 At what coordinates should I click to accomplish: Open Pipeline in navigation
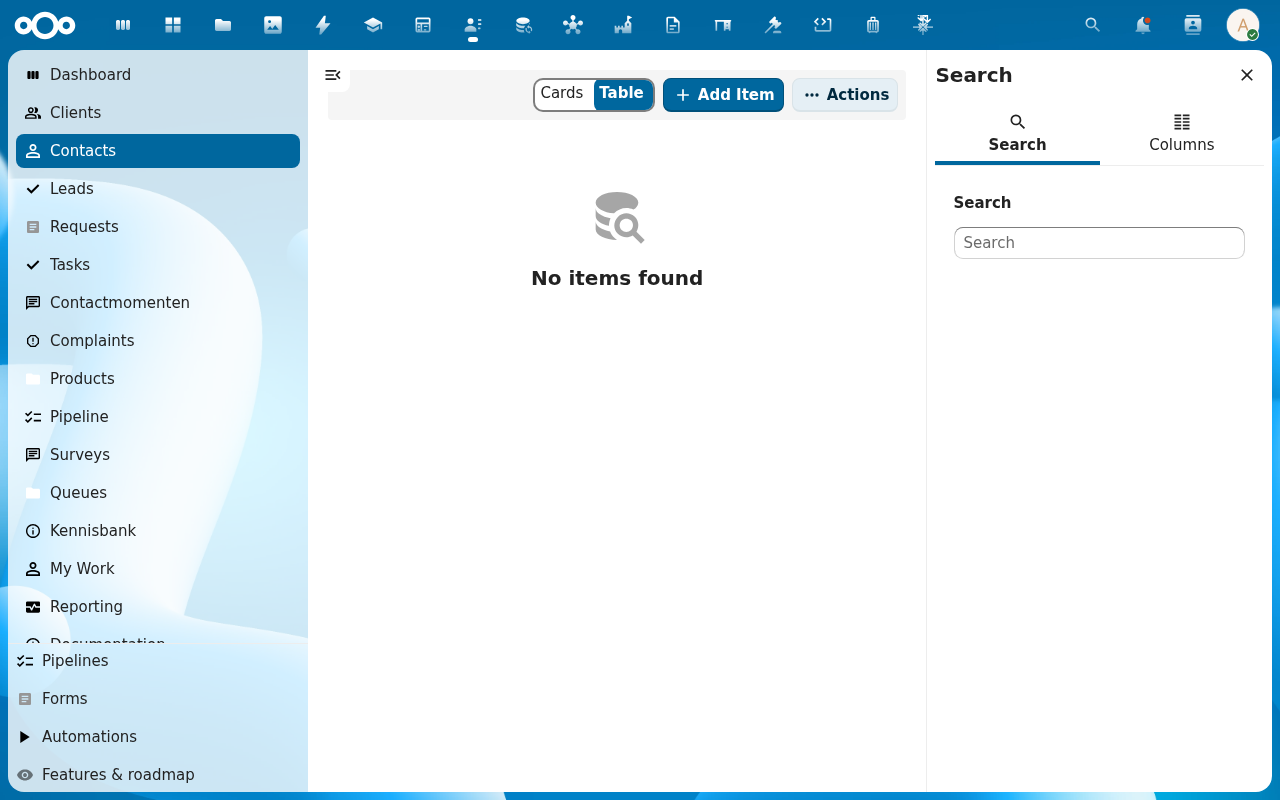click(x=158, y=417)
